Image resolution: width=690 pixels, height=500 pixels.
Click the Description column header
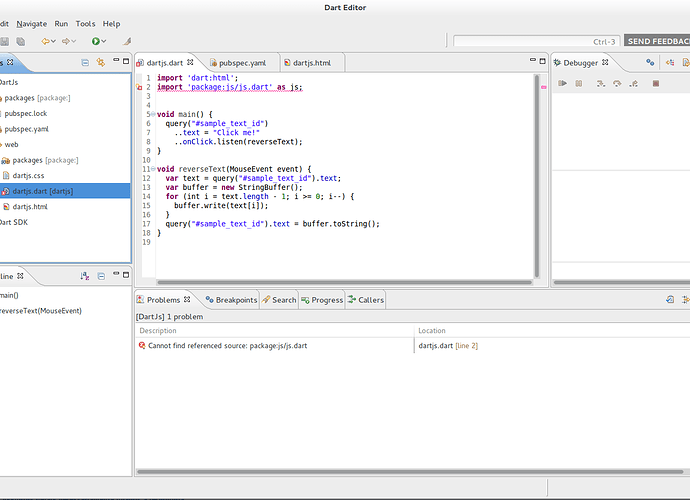point(275,331)
